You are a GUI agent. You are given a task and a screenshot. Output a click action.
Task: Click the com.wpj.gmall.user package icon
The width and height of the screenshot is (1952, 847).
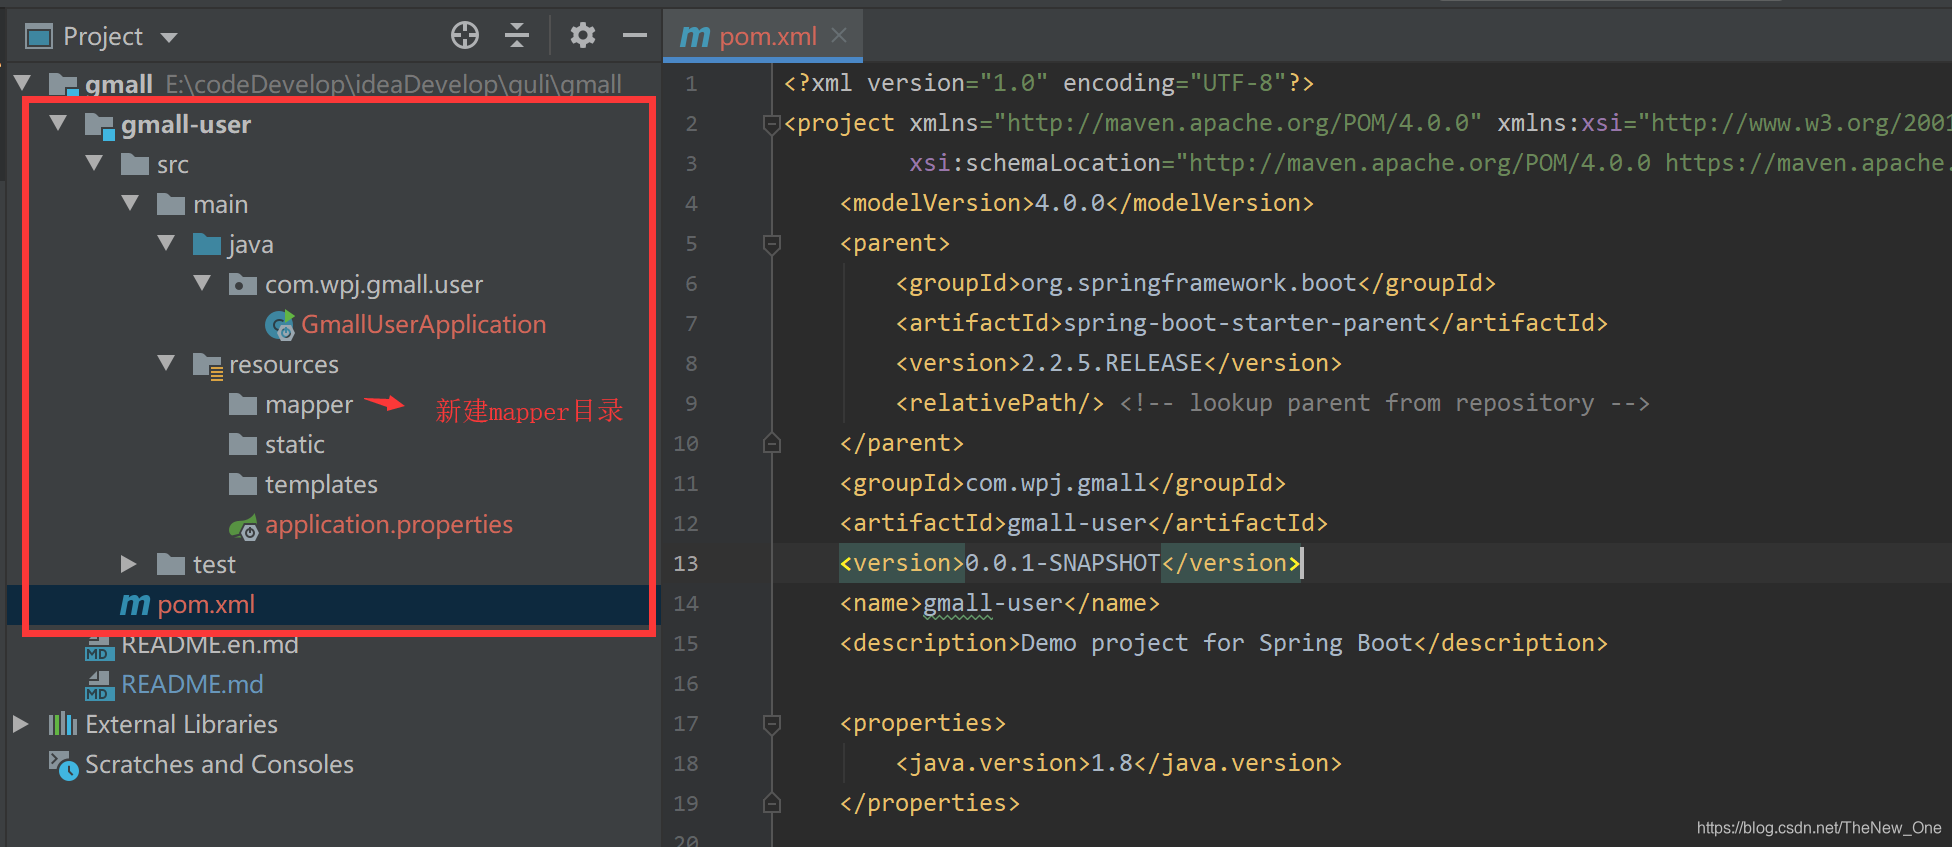(x=243, y=284)
